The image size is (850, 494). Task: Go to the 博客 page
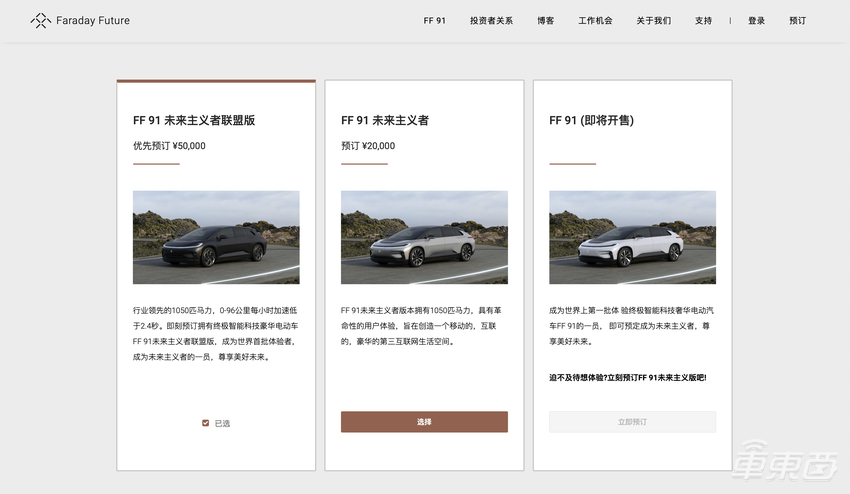click(x=545, y=21)
